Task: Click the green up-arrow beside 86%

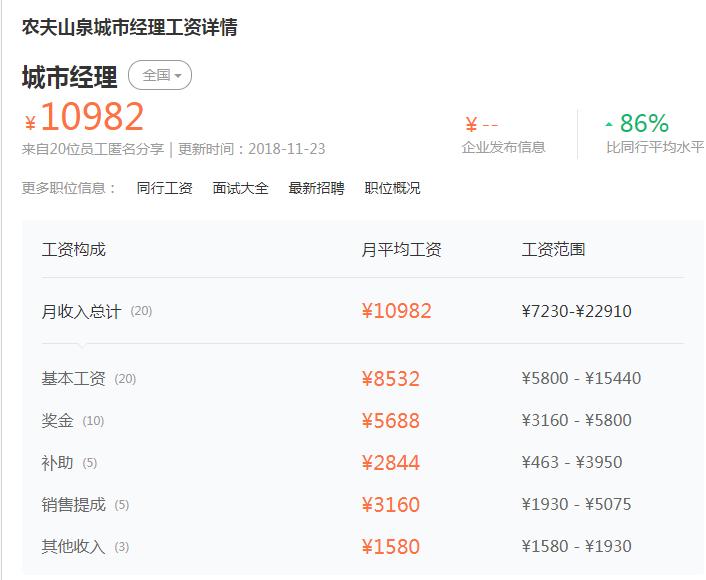Action: (609, 124)
